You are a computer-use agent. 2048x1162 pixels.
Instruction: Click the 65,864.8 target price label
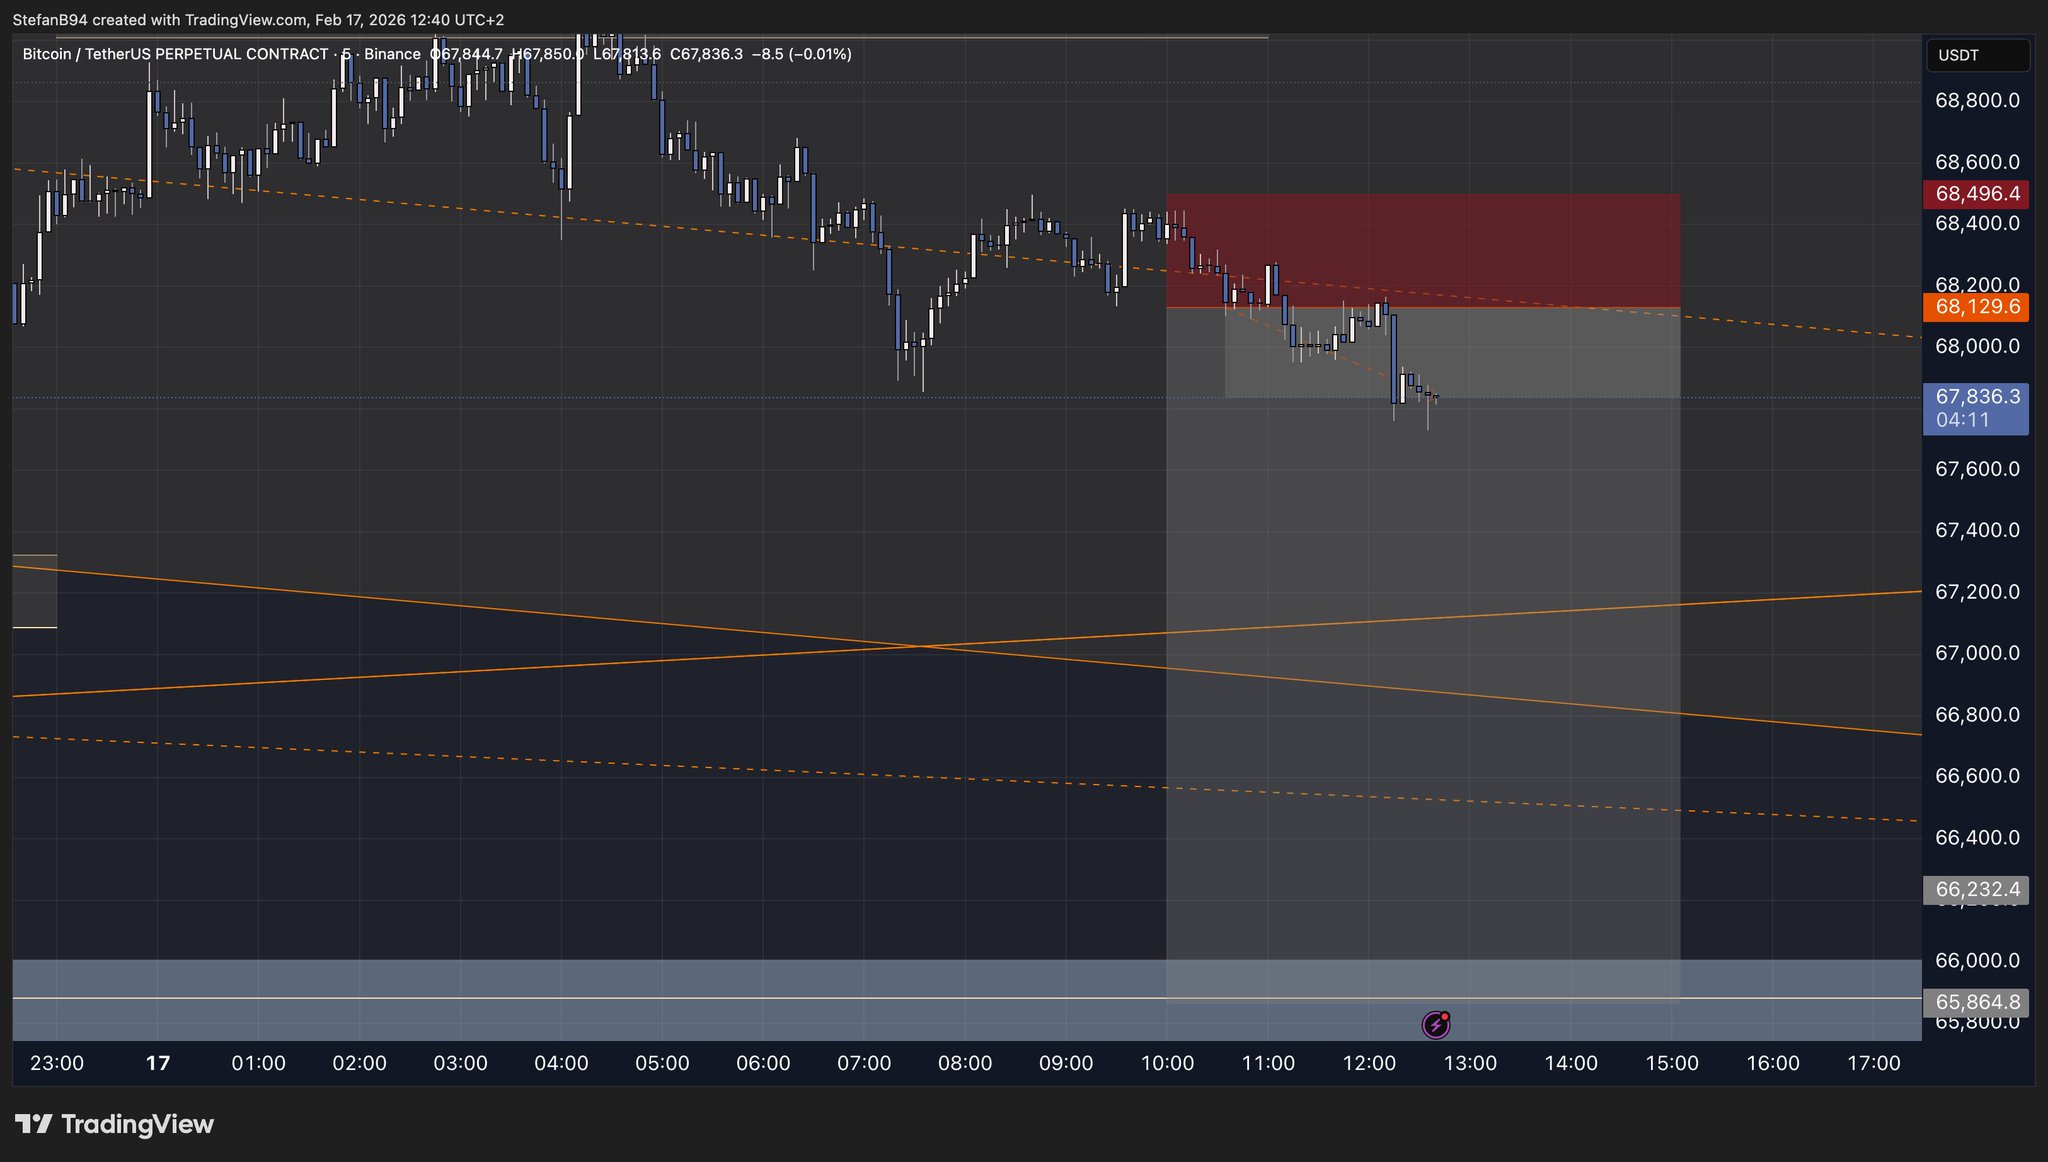1976,1002
